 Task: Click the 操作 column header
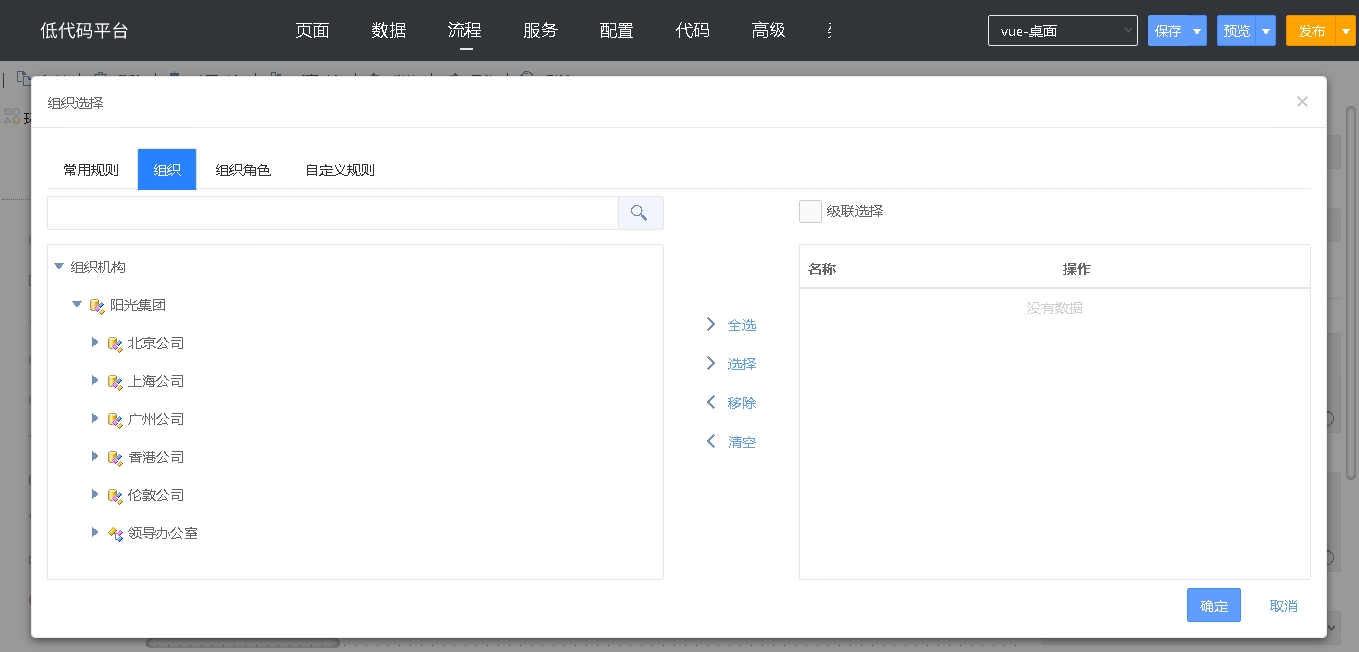pyautogui.click(x=1076, y=269)
